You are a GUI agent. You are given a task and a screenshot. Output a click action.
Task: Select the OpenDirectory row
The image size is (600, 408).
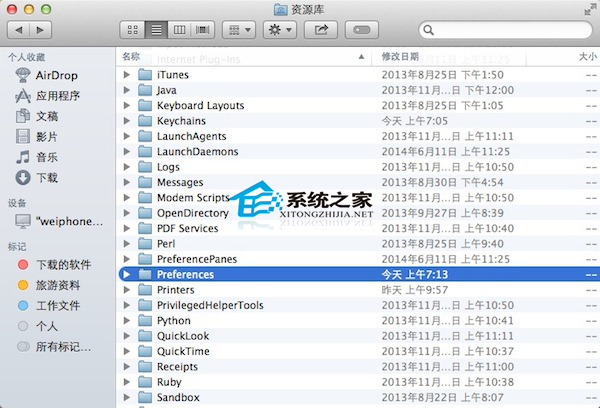coord(358,213)
